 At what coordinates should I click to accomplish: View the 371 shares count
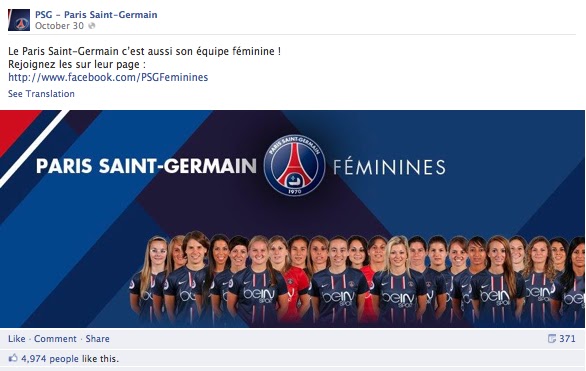(x=567, y=338)
